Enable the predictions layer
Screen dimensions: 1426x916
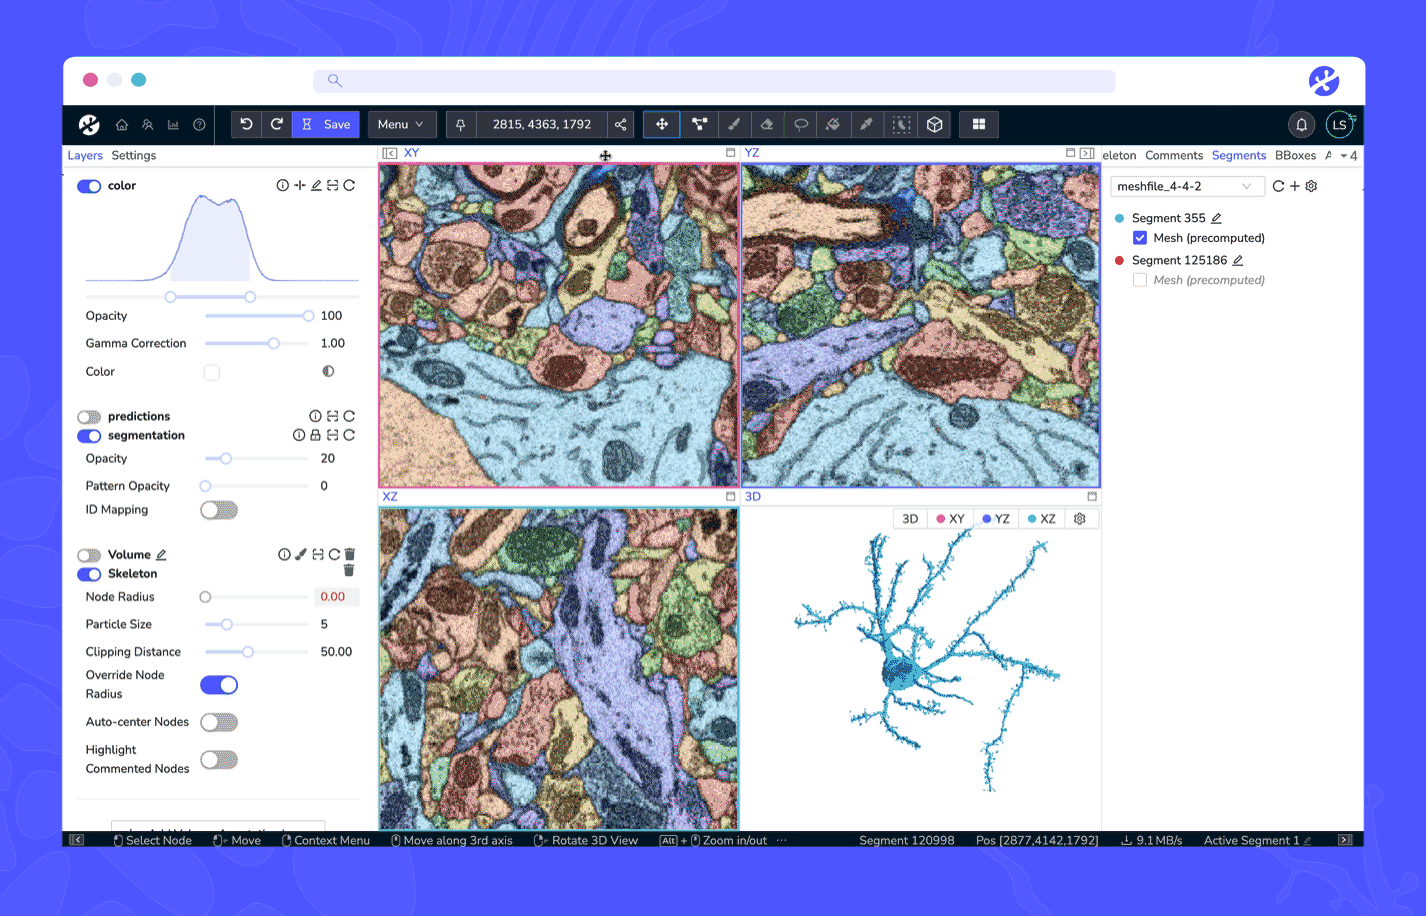(89, 416)
